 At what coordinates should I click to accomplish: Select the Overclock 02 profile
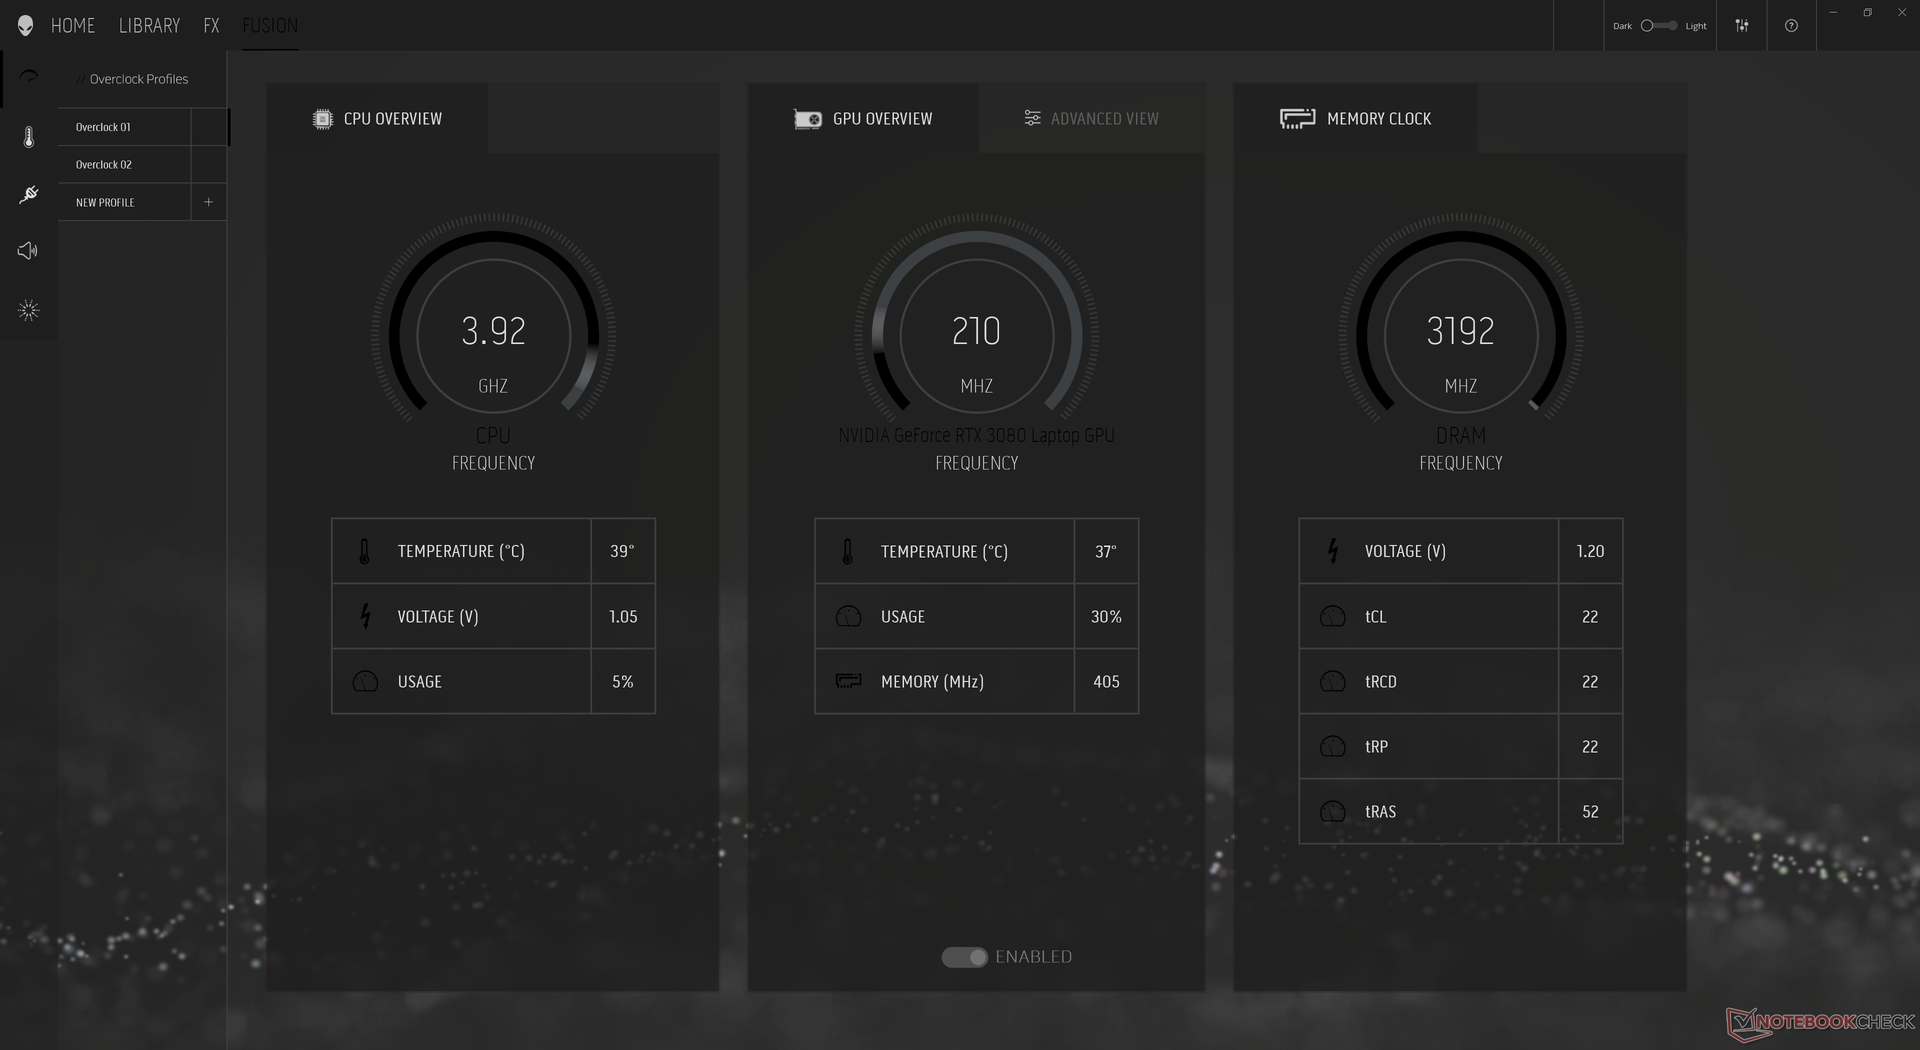[x=104, y=165]
